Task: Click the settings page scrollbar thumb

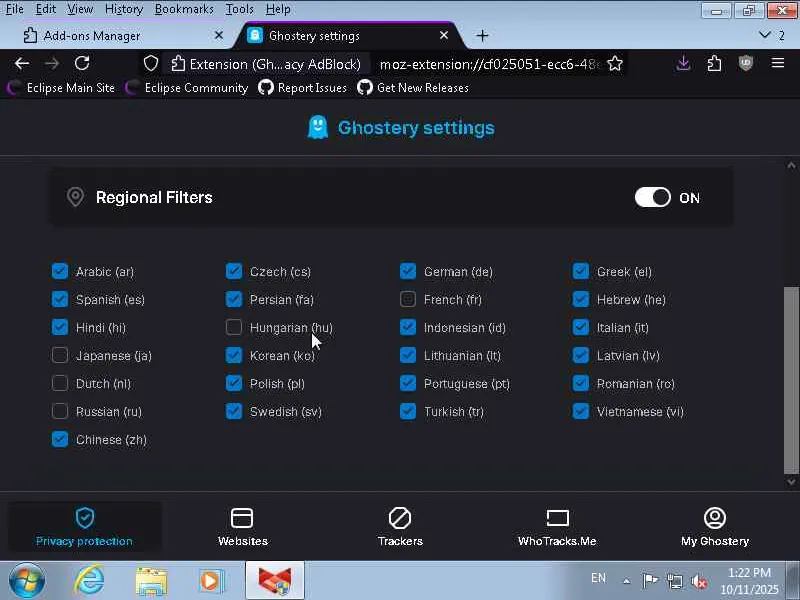Action: (x=791, y=381)
